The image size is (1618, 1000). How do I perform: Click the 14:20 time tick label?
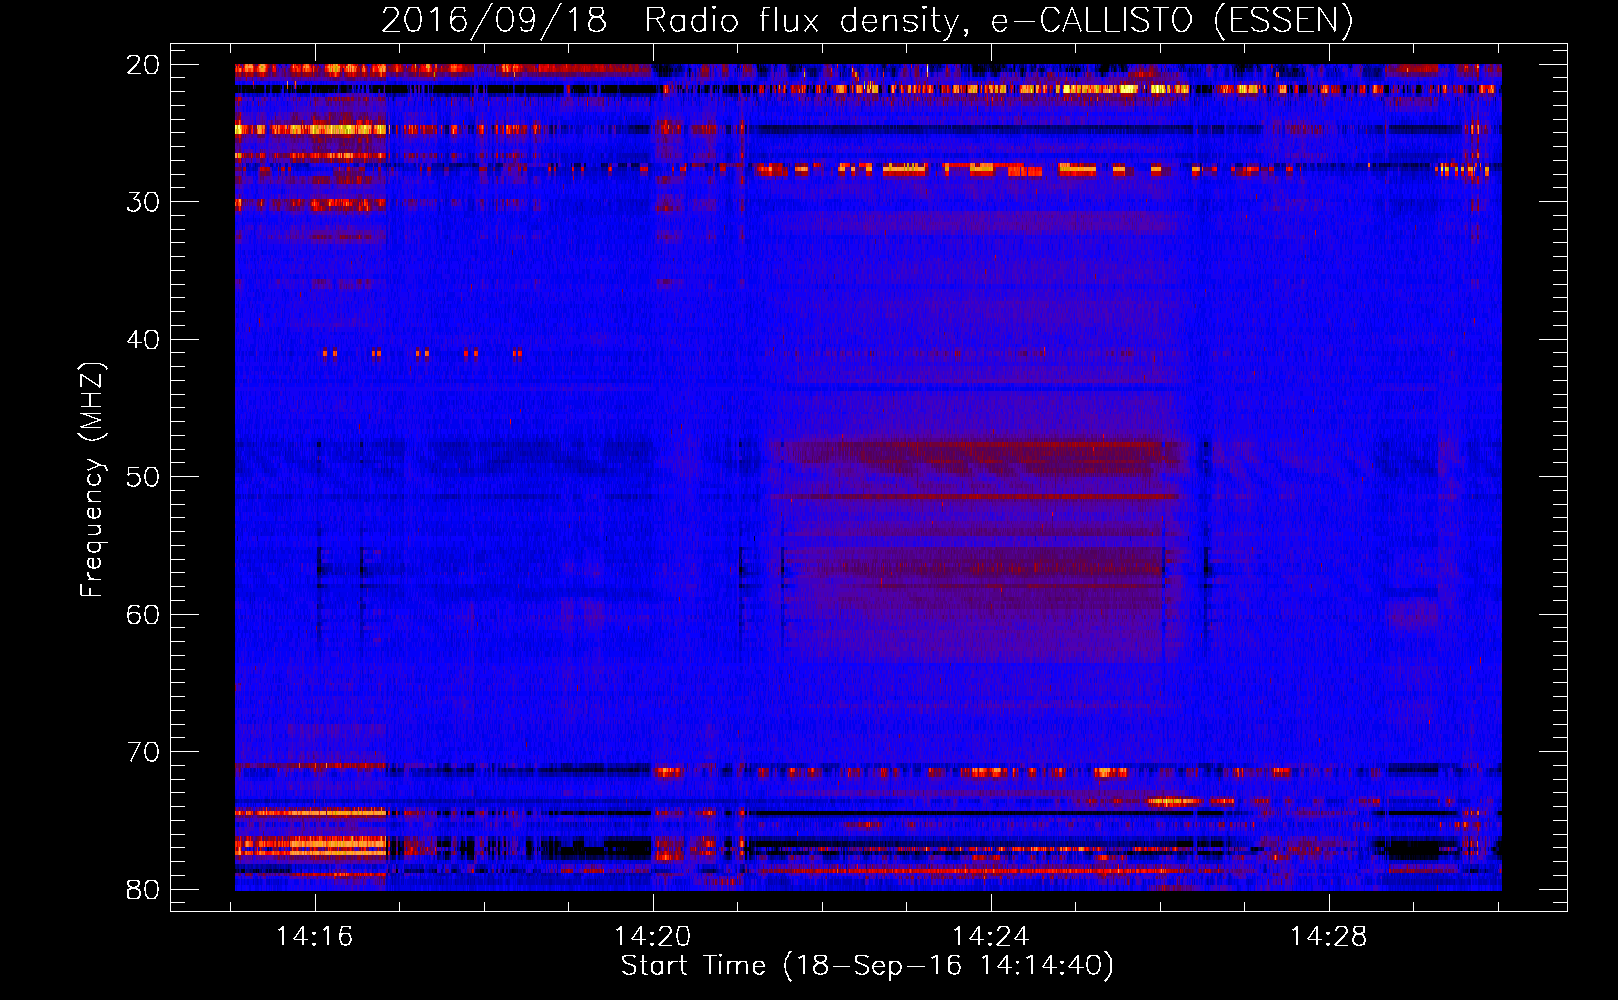tap(653, 936)
